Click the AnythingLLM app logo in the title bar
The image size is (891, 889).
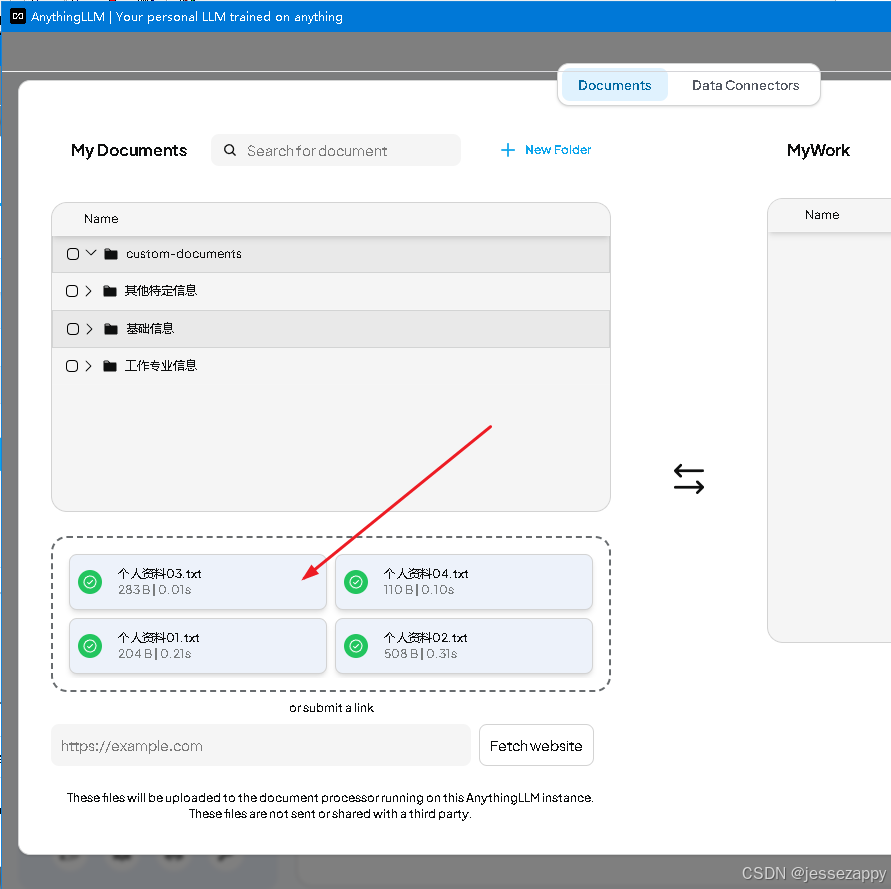pos(18,16)
